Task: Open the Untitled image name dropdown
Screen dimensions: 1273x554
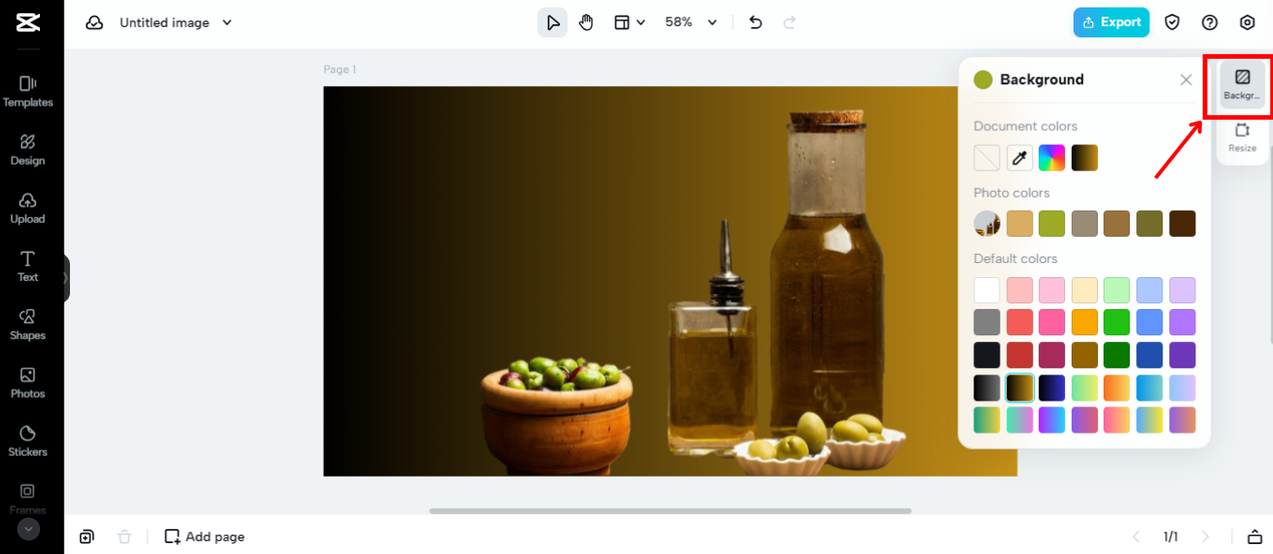Action: (x=175, y=22)
